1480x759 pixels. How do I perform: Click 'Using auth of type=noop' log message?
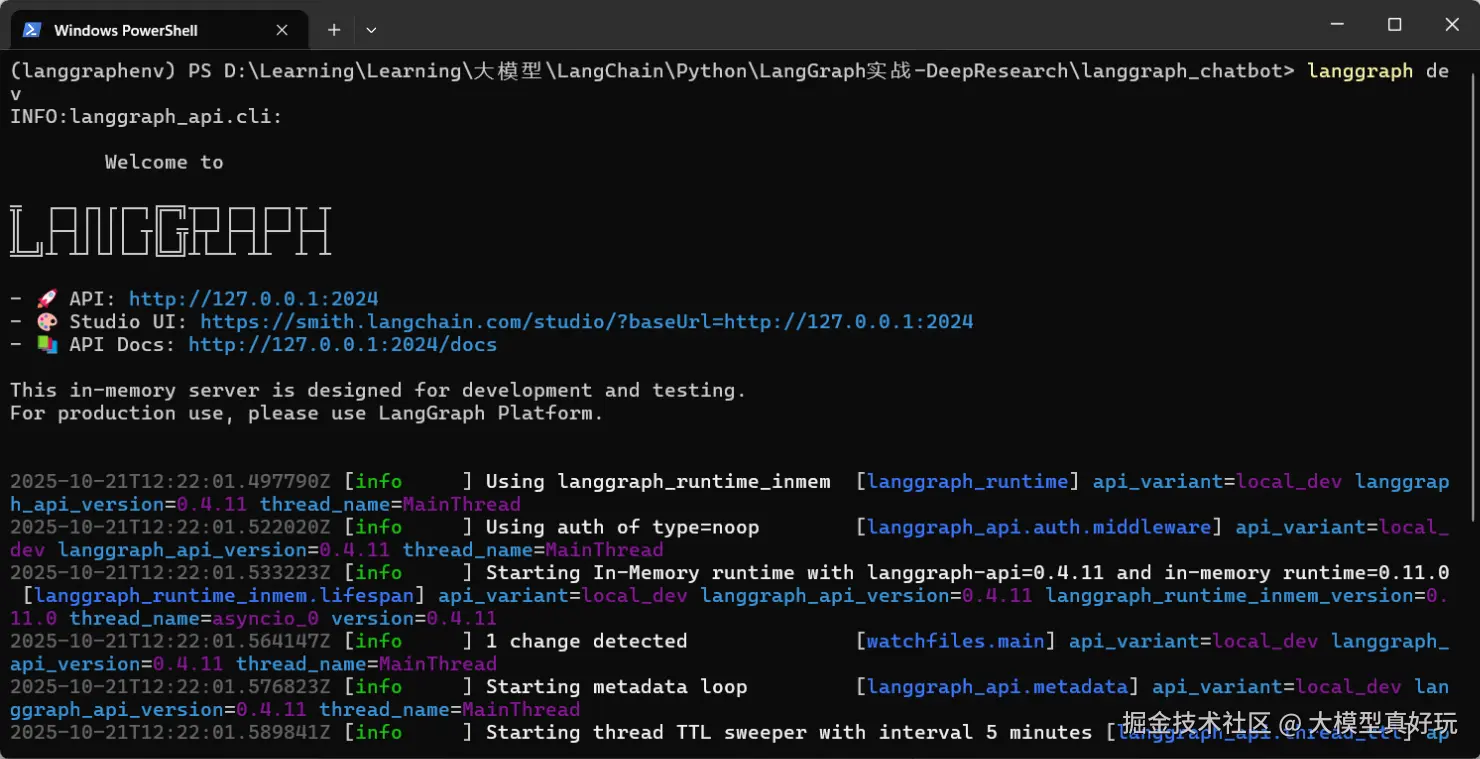click(622, 527)
